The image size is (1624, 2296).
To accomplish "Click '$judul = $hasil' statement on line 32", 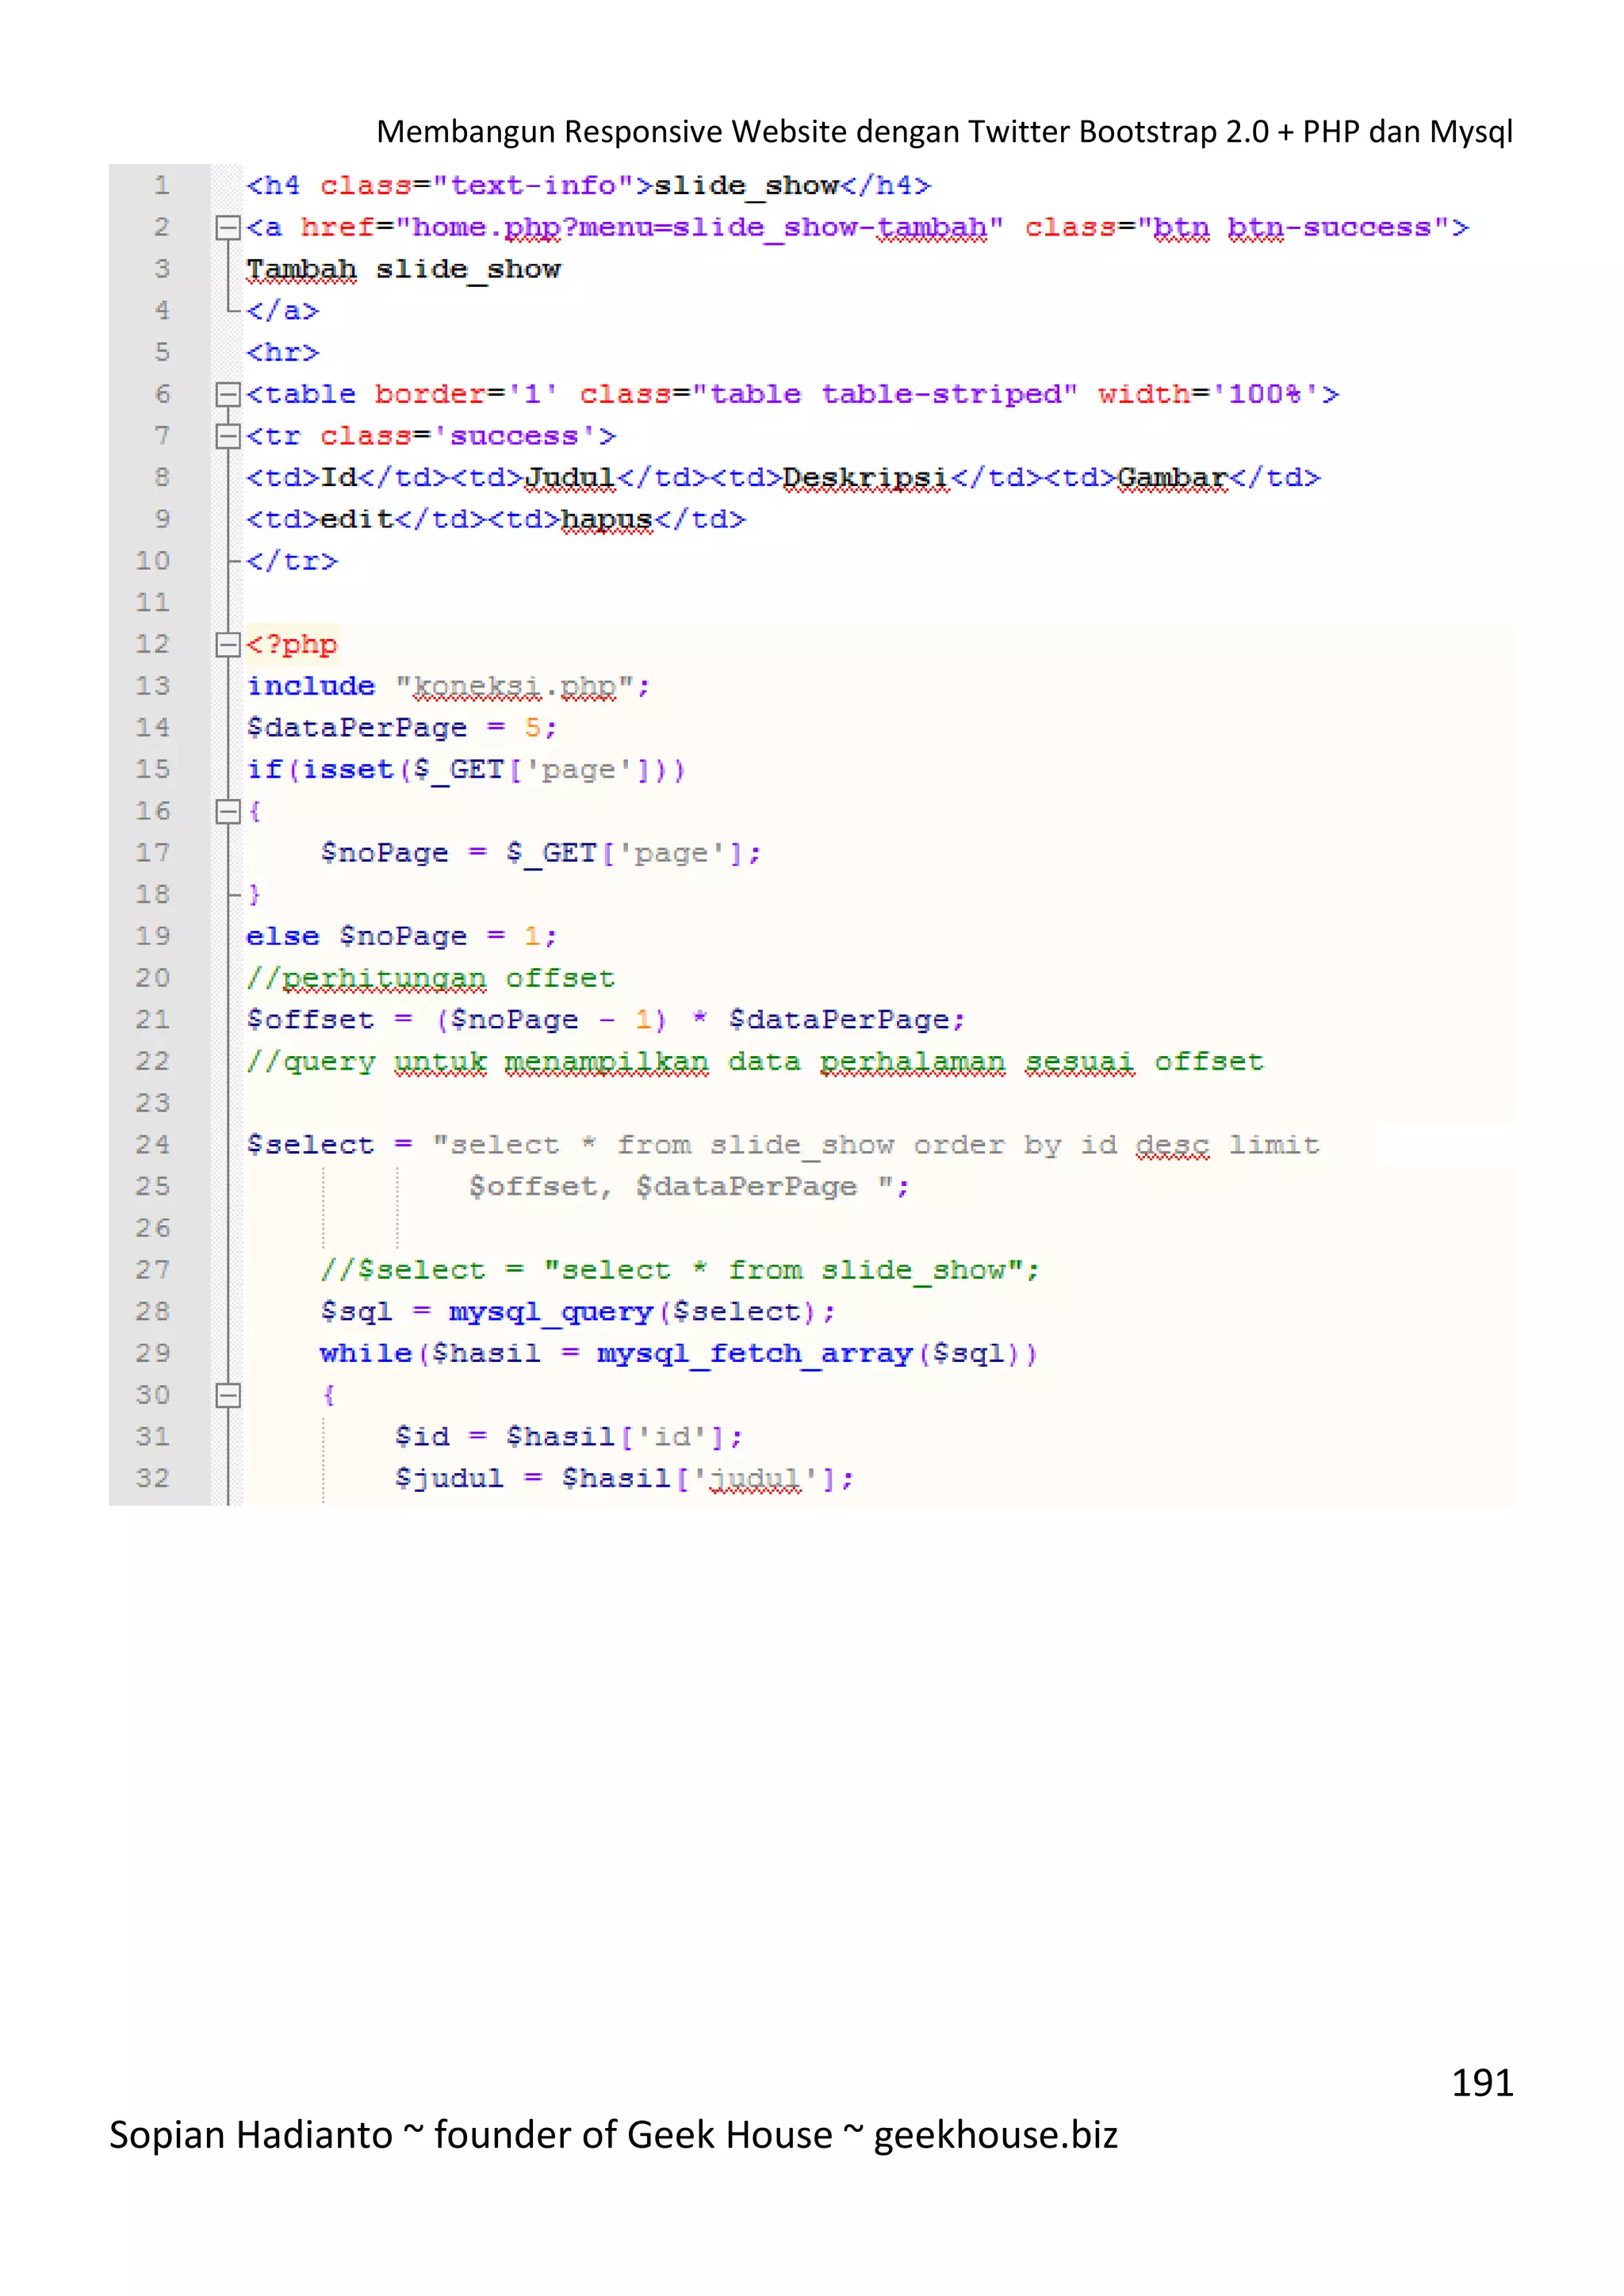I will point(625,1479).
